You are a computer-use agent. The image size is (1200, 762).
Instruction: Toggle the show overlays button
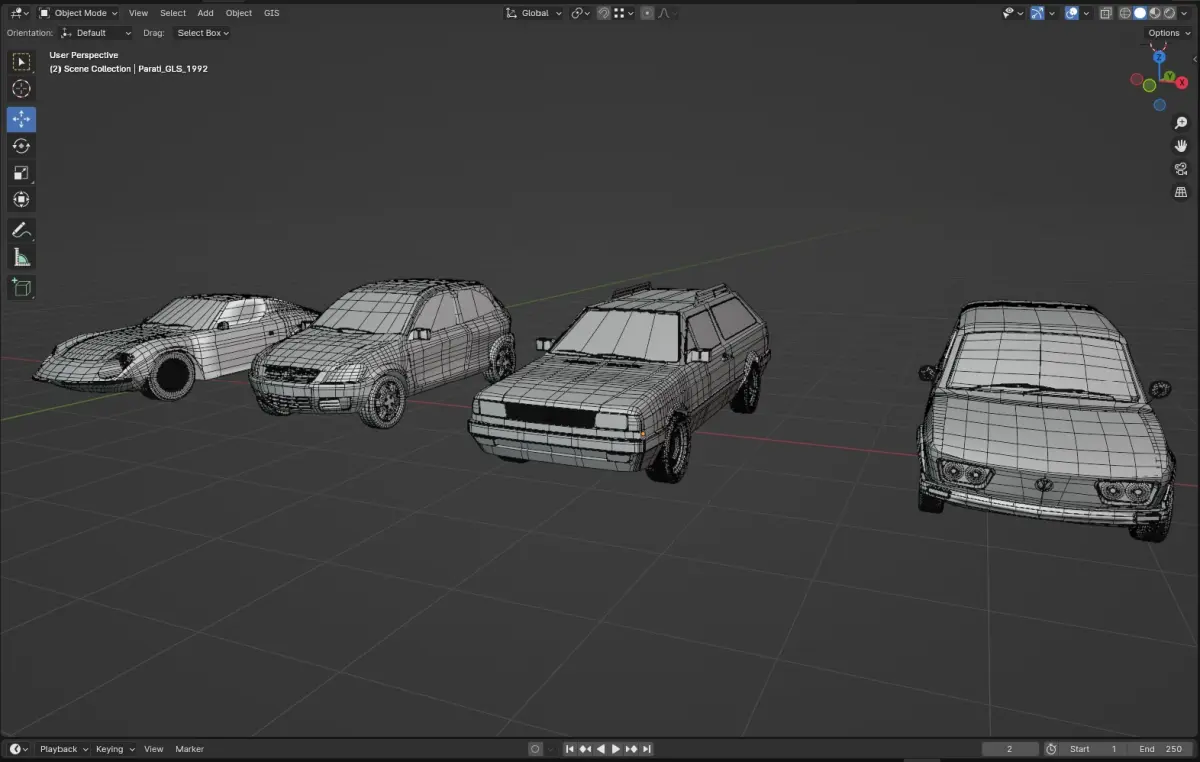(1072, 13)
